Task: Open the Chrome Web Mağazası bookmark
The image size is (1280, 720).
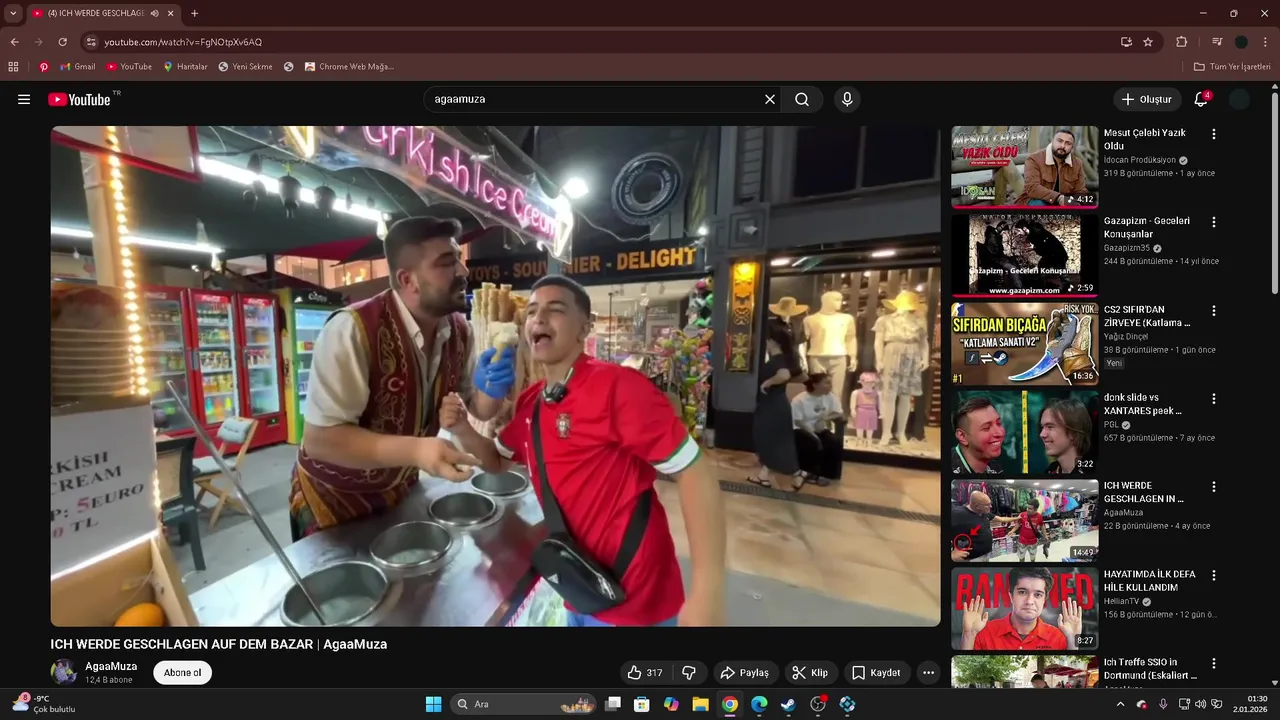Action: coord(349,67)
